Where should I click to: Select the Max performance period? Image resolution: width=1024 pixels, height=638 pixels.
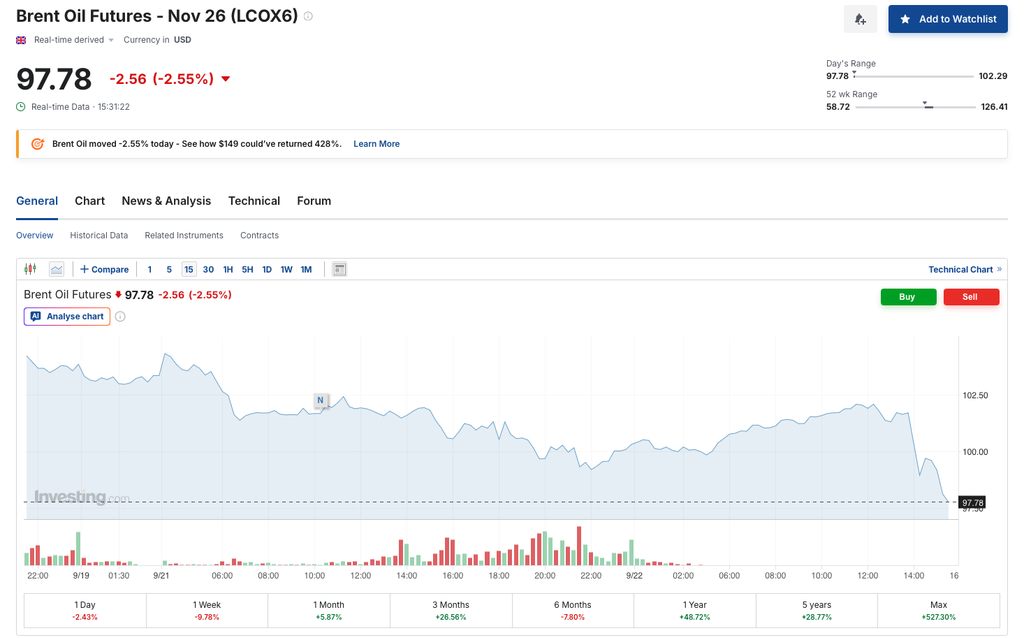938,611
